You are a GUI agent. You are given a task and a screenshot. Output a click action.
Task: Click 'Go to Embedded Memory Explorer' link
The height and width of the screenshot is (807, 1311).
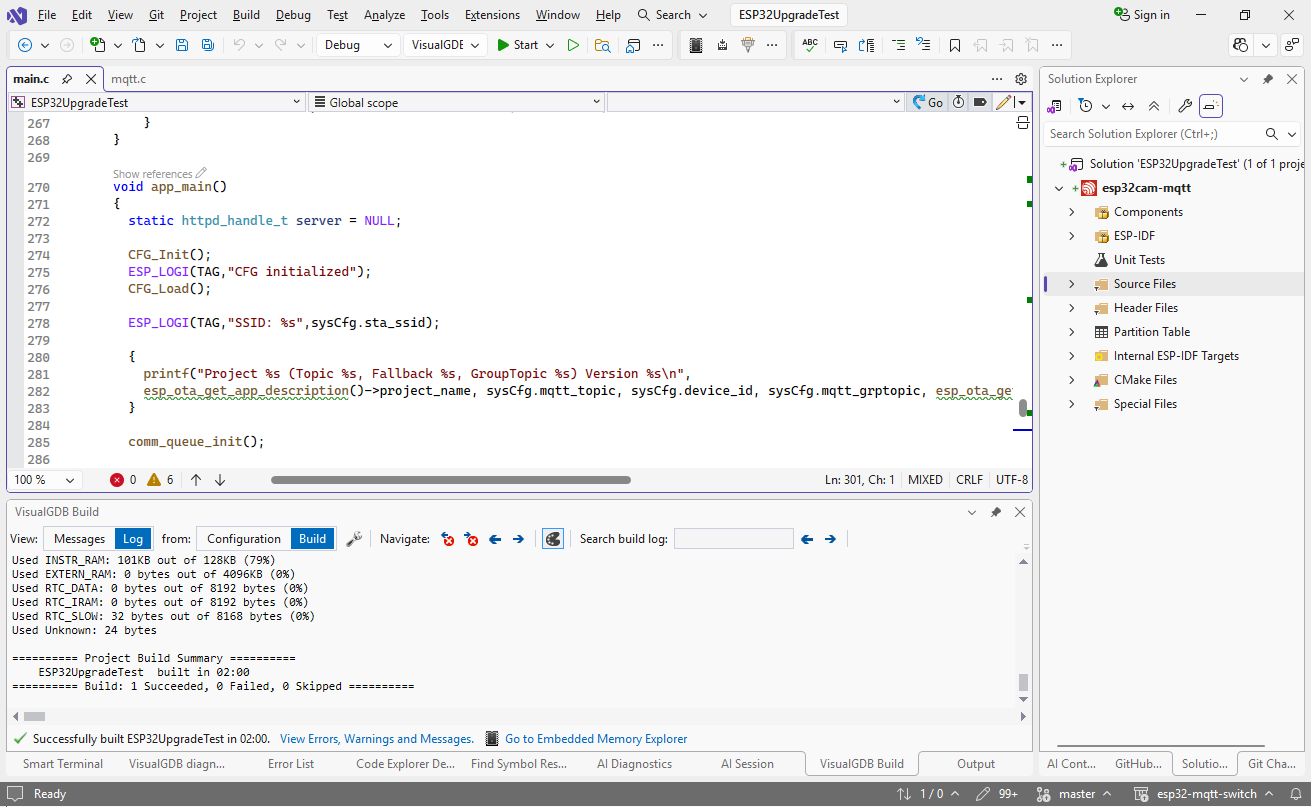[596, 739]
